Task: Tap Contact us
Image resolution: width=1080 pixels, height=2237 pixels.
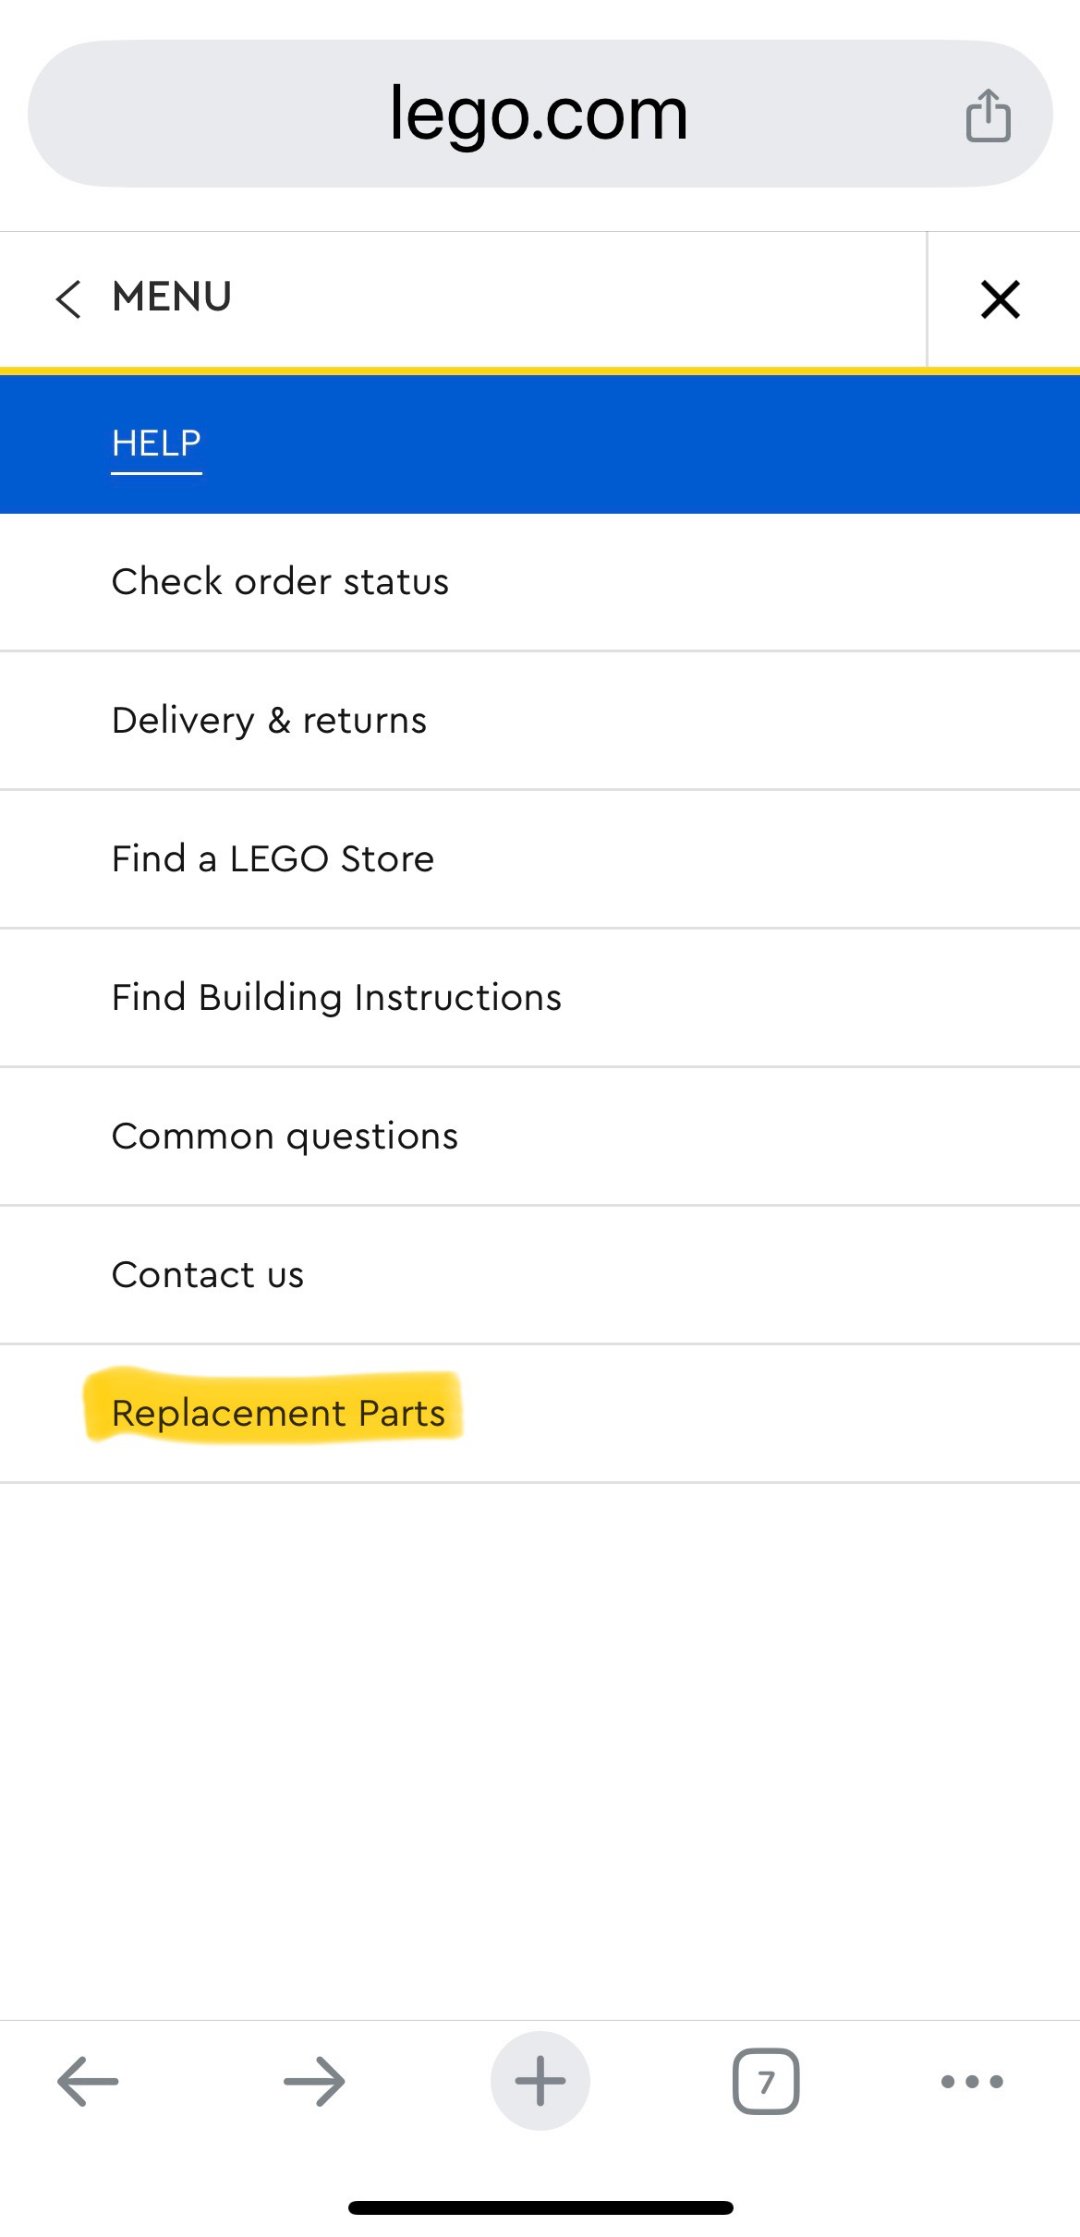Action: [x=208, y=1275]
